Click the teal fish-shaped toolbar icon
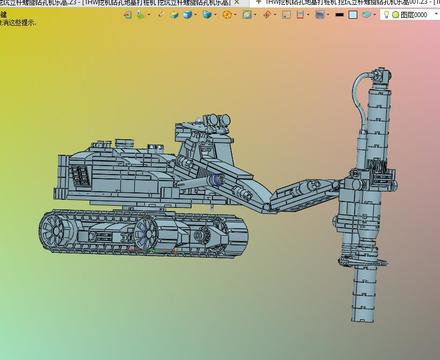 coord(367,15)
